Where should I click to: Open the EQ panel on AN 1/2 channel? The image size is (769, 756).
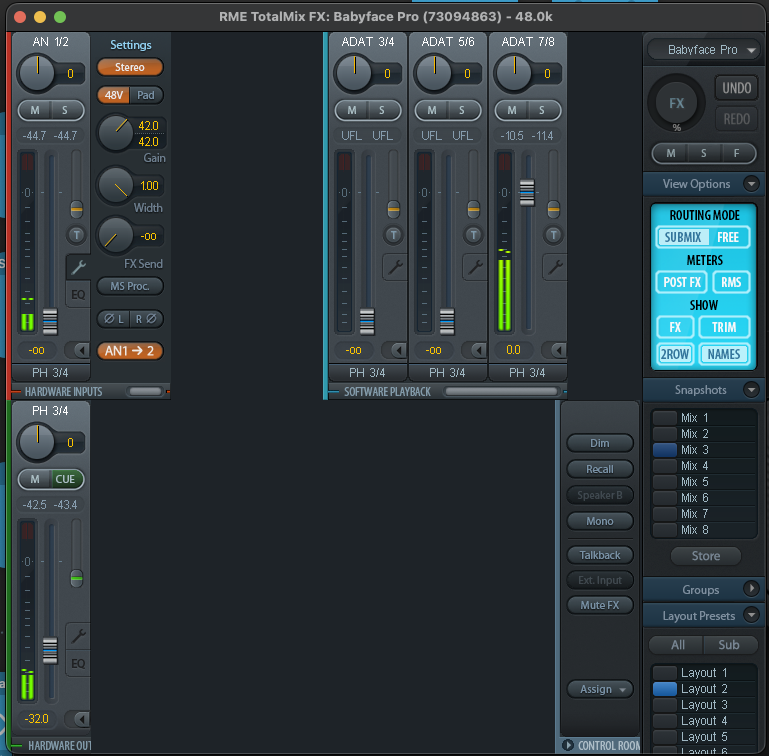tap(78, 294)
